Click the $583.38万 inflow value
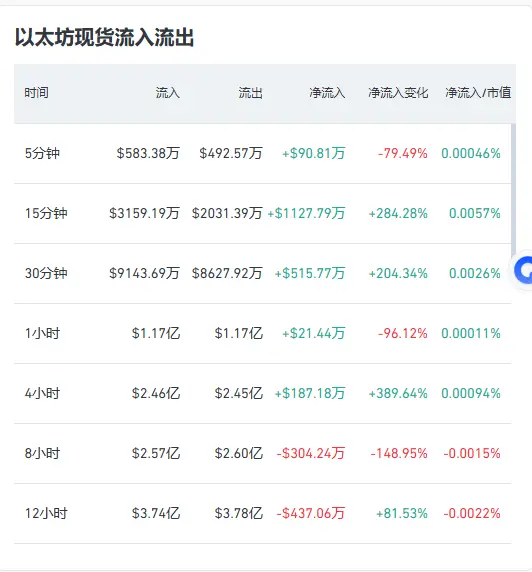532x572 pixels. tap(148, 153)
